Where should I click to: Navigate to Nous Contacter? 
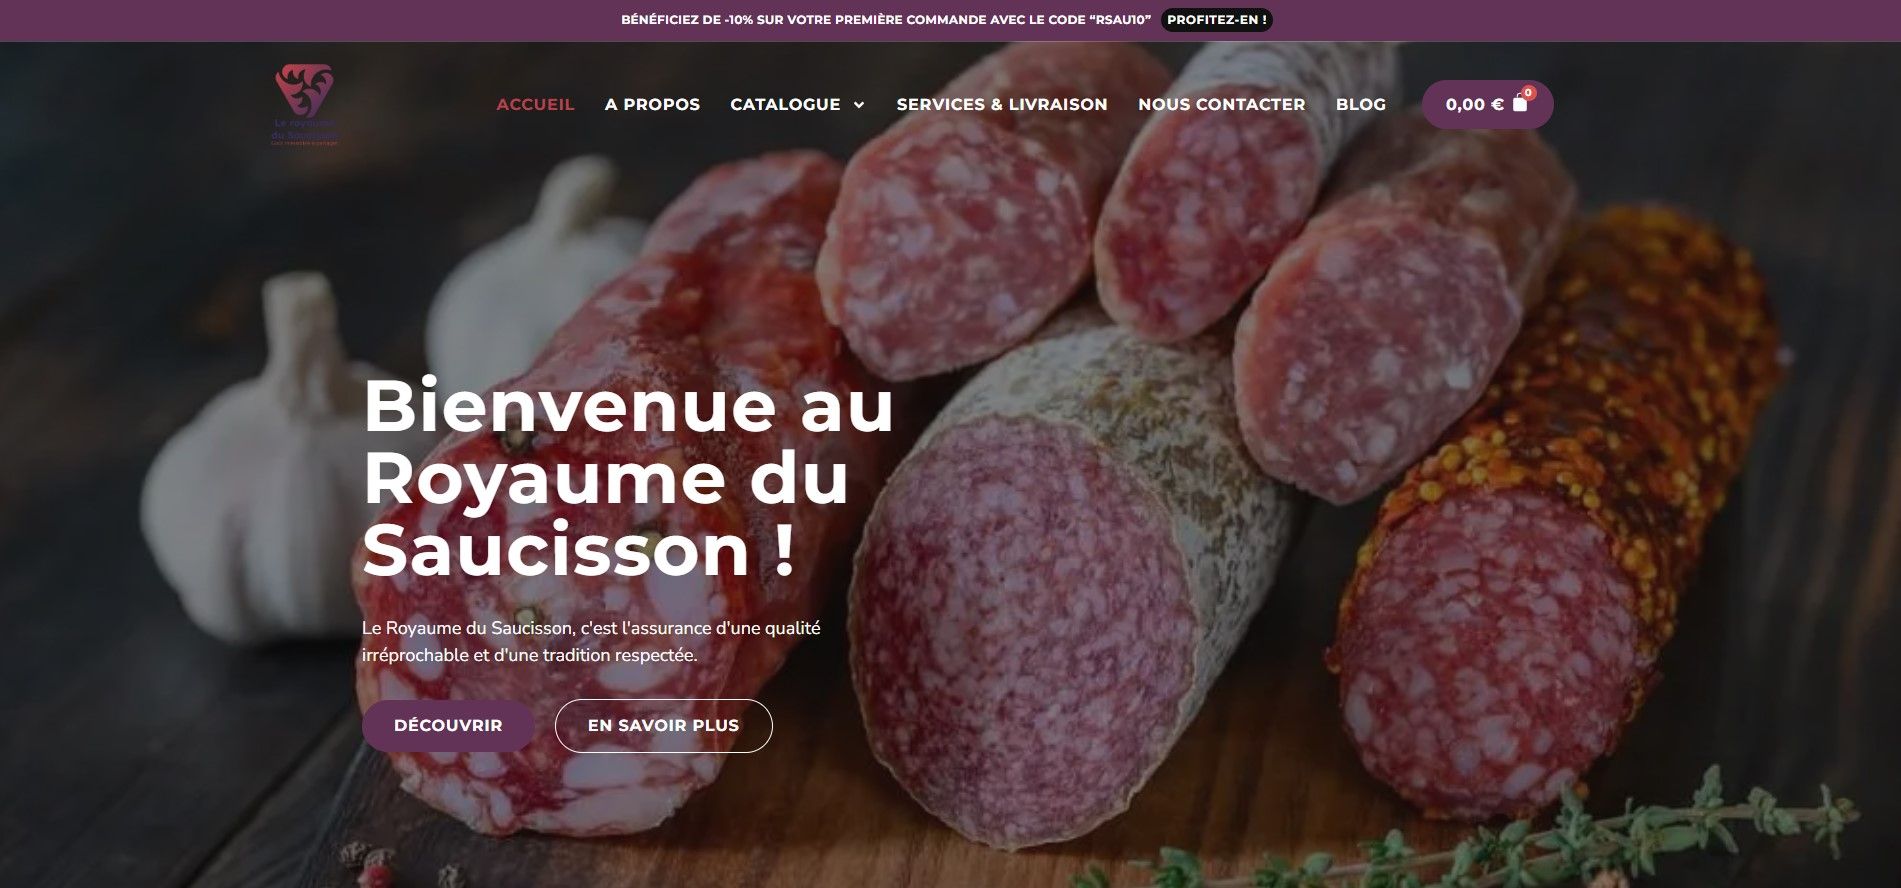click(x=1221, y=104)
